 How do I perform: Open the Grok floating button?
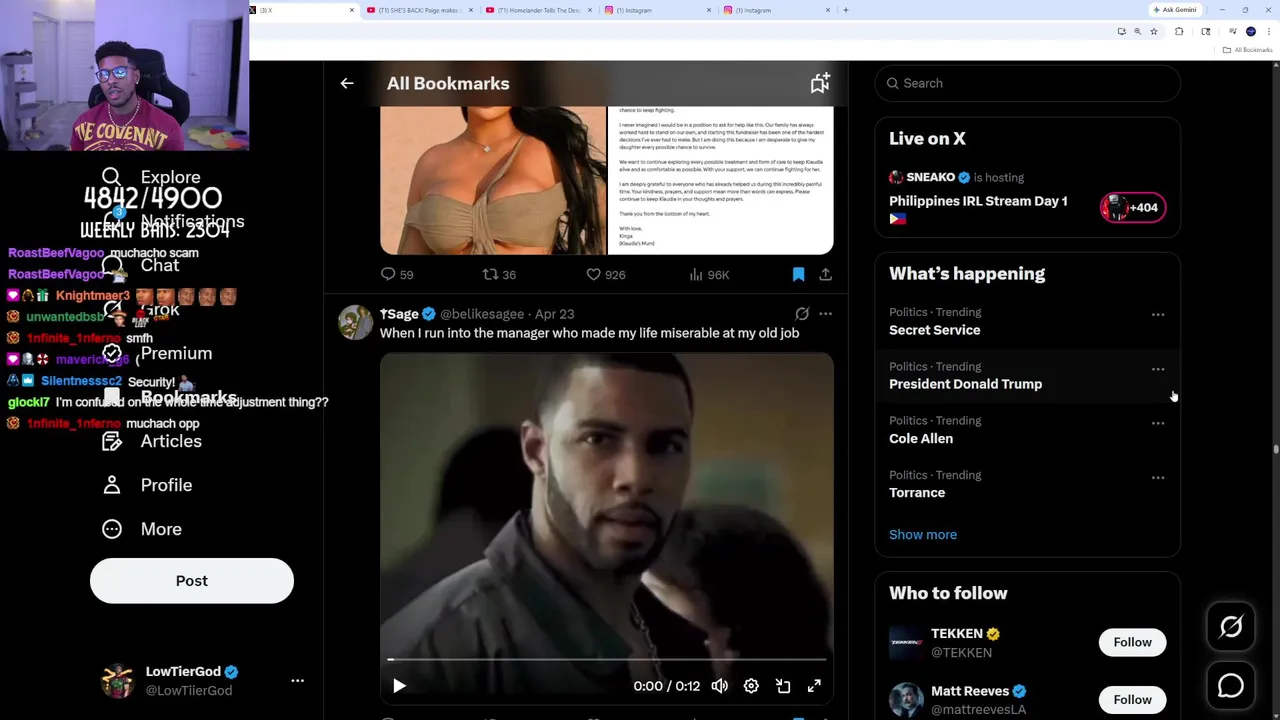pyautogui.click(x=1231, y=627)
